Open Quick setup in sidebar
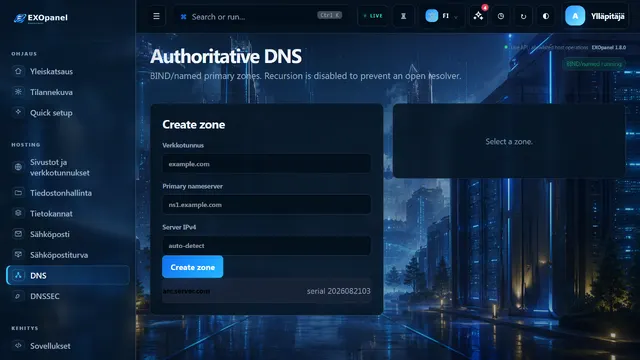The image size is (640, 360). click(x=68, y=113)
